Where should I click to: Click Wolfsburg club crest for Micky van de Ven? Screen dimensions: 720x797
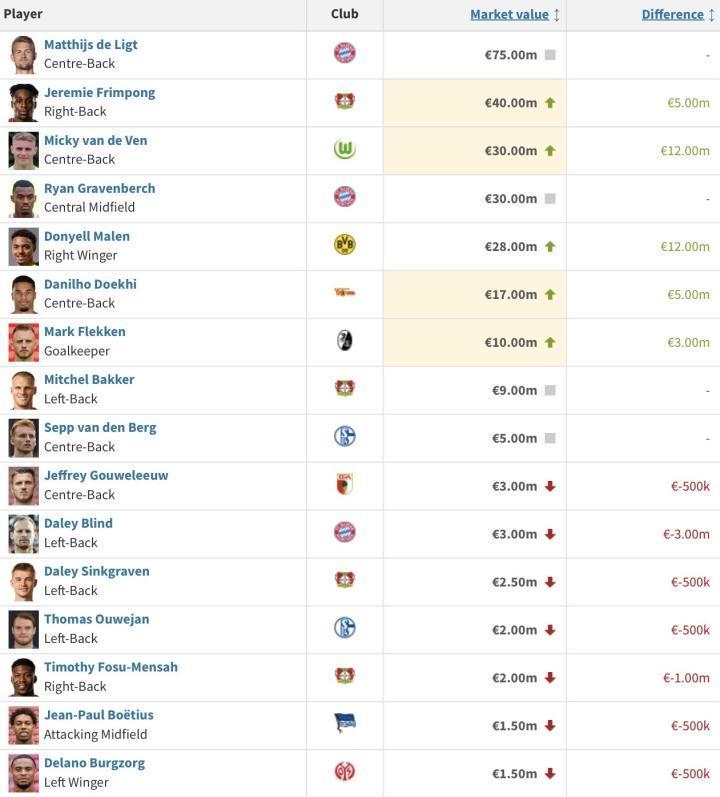344,150
